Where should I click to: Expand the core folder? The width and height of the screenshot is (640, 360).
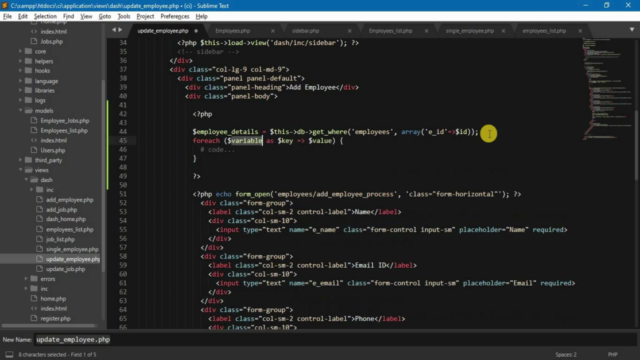pyautogui.click(x=20, y=51)
